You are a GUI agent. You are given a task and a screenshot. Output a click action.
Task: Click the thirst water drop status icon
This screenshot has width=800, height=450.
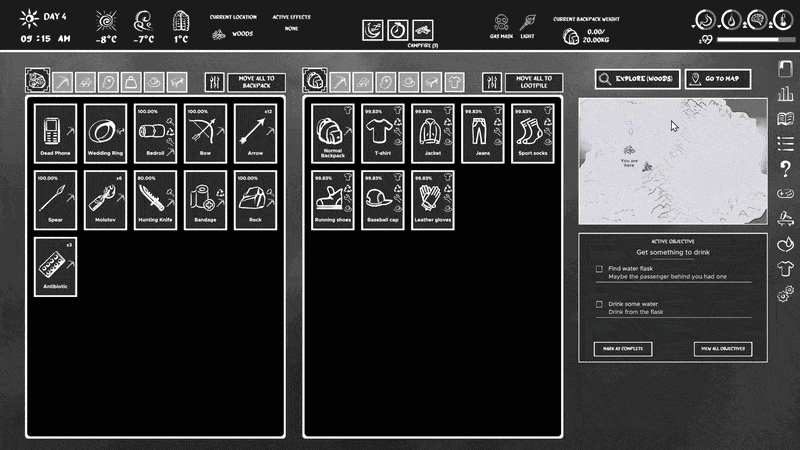[x=731, y=20]
